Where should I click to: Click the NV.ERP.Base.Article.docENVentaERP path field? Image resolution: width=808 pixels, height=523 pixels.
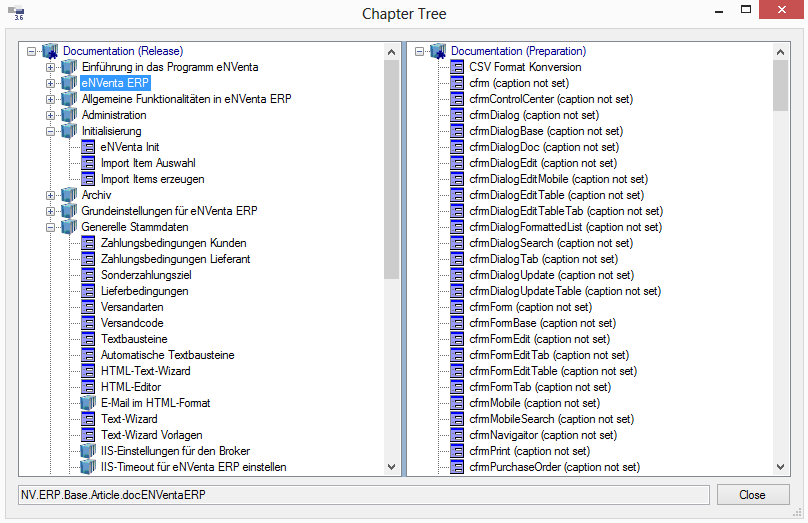coord(364,495)
